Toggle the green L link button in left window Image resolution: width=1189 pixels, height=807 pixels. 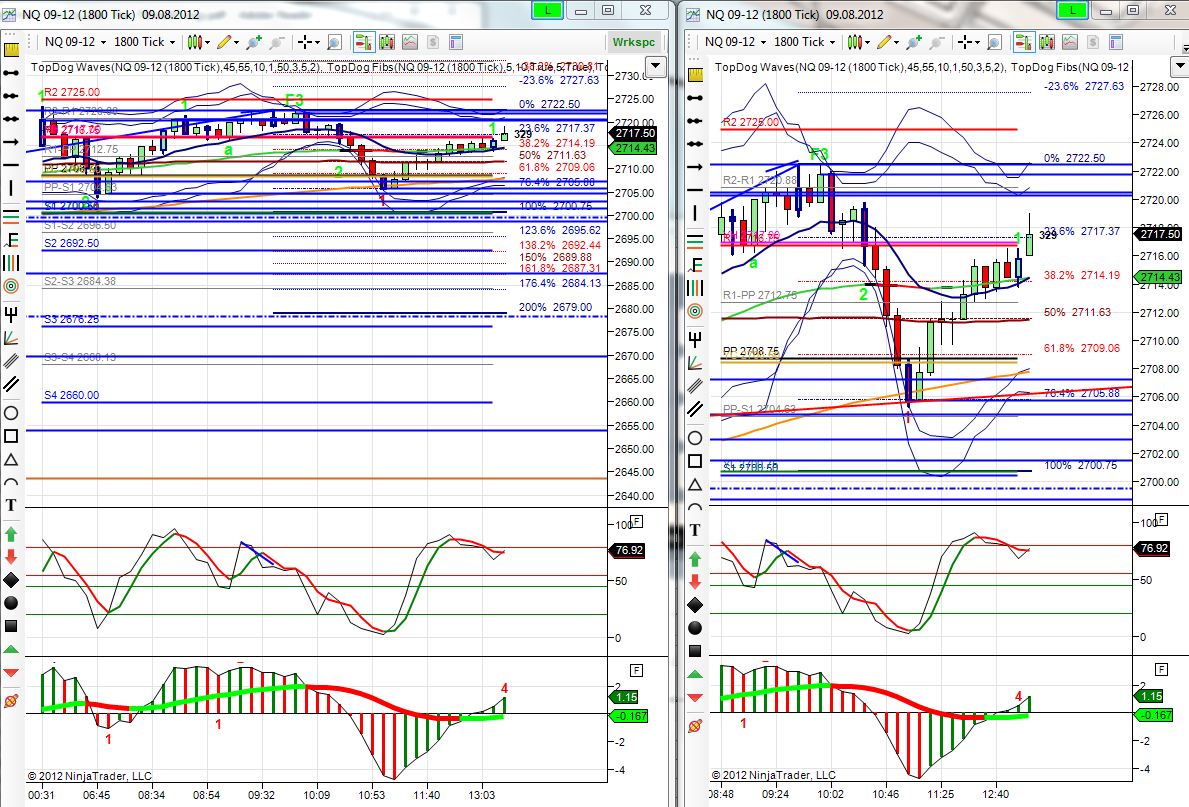coord(547,11)
